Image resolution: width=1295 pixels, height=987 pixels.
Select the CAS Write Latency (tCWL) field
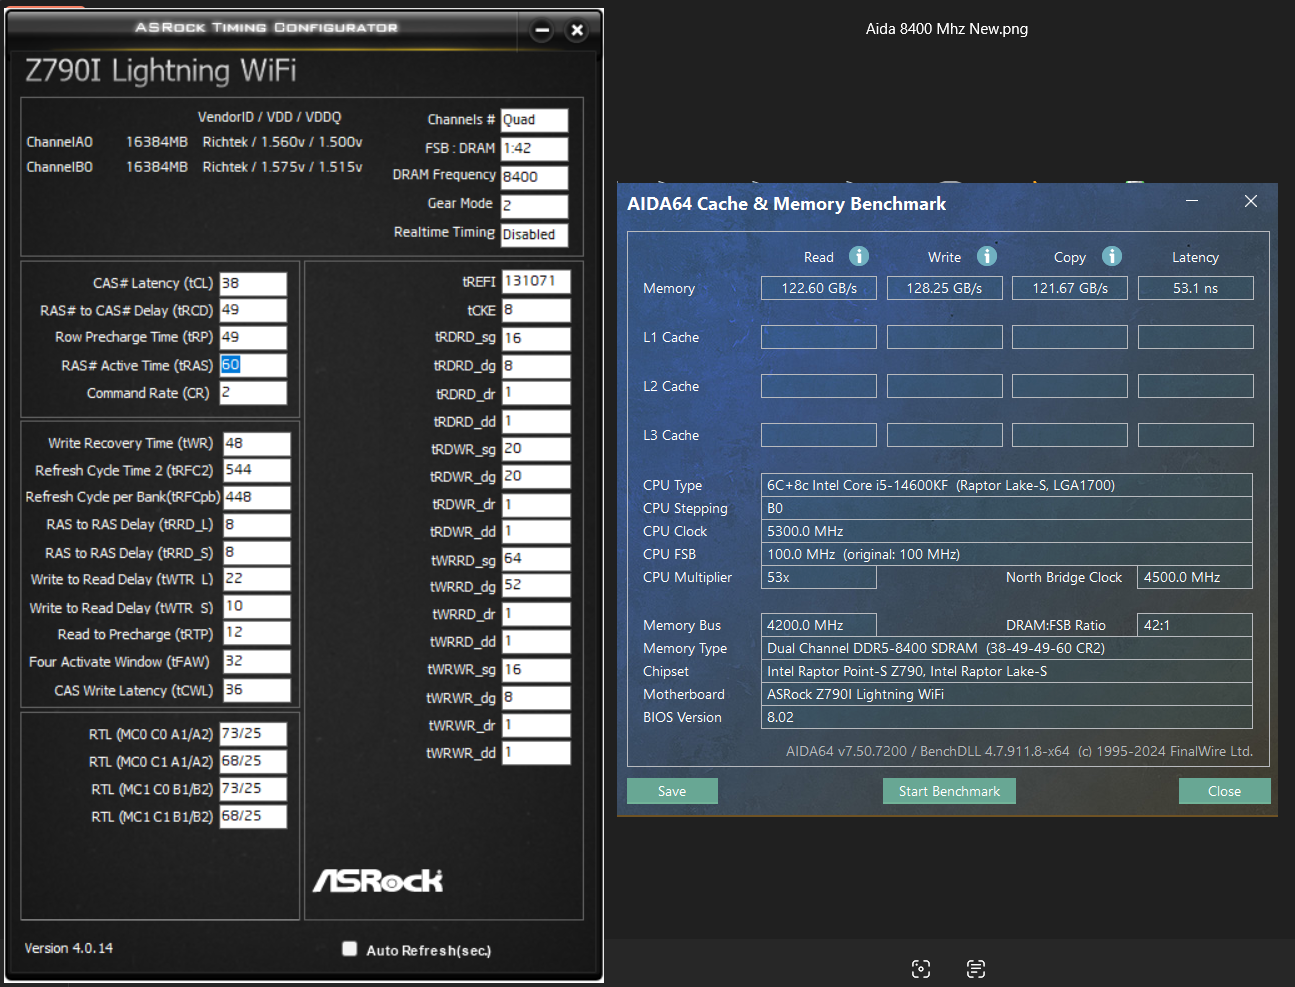coord(257,690)
